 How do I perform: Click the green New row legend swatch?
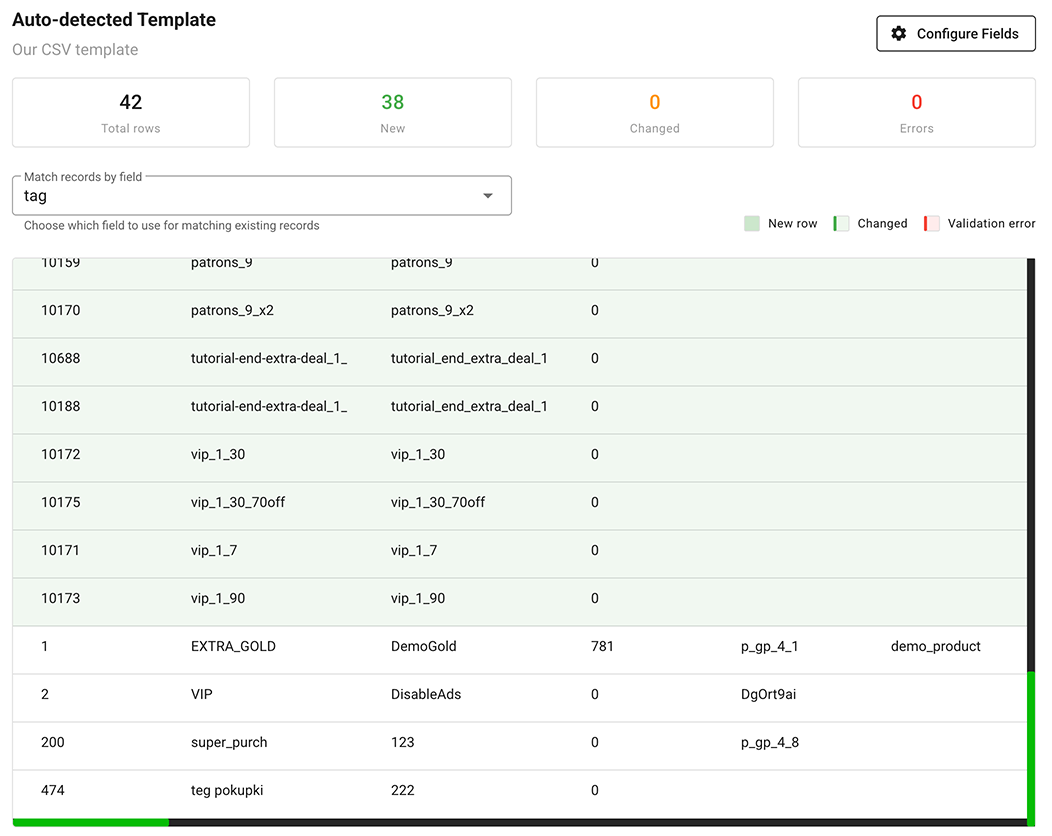coord(752,224)
